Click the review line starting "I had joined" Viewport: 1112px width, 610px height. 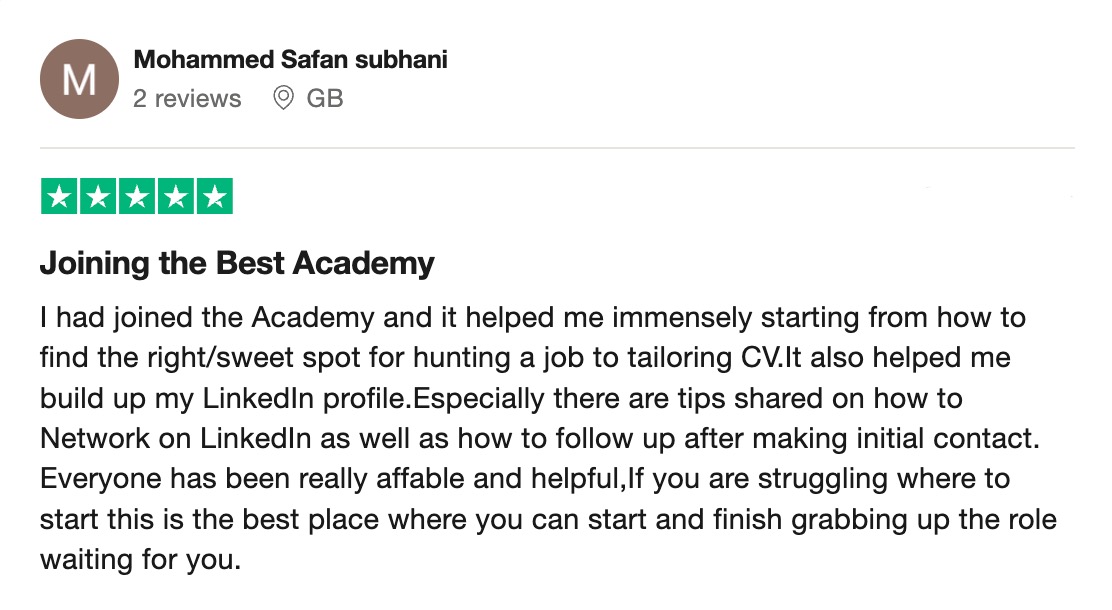(x=533, y=318)
